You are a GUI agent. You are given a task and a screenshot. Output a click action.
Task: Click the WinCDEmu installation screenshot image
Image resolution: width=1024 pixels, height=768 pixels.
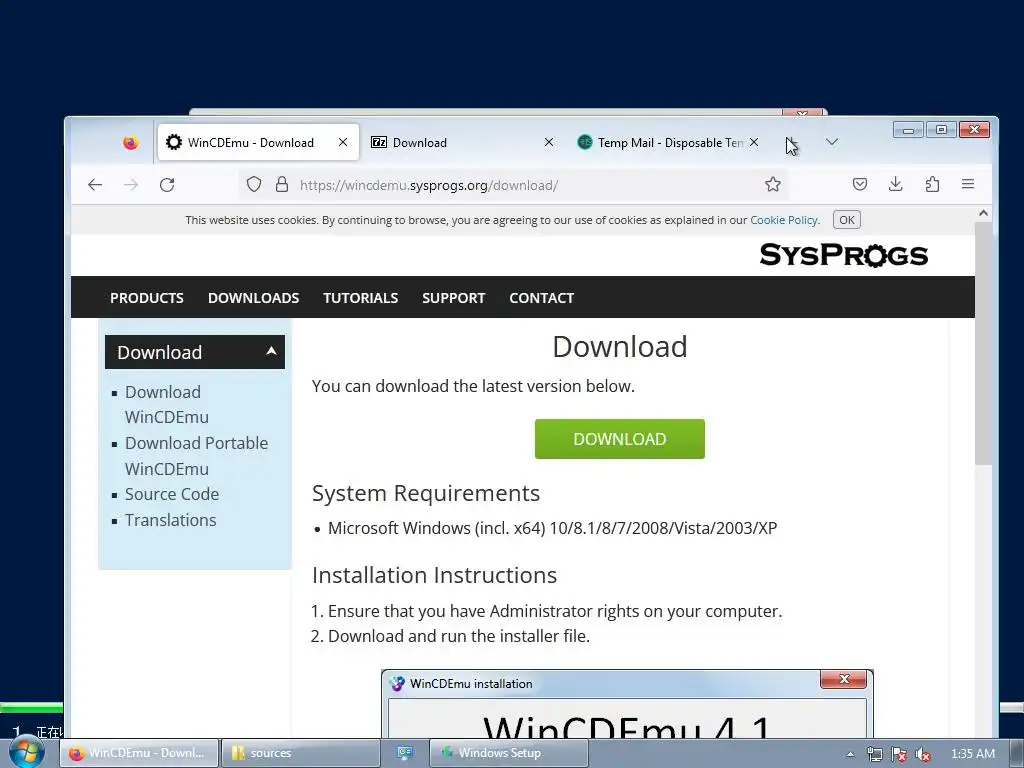[x=627, y=704]
